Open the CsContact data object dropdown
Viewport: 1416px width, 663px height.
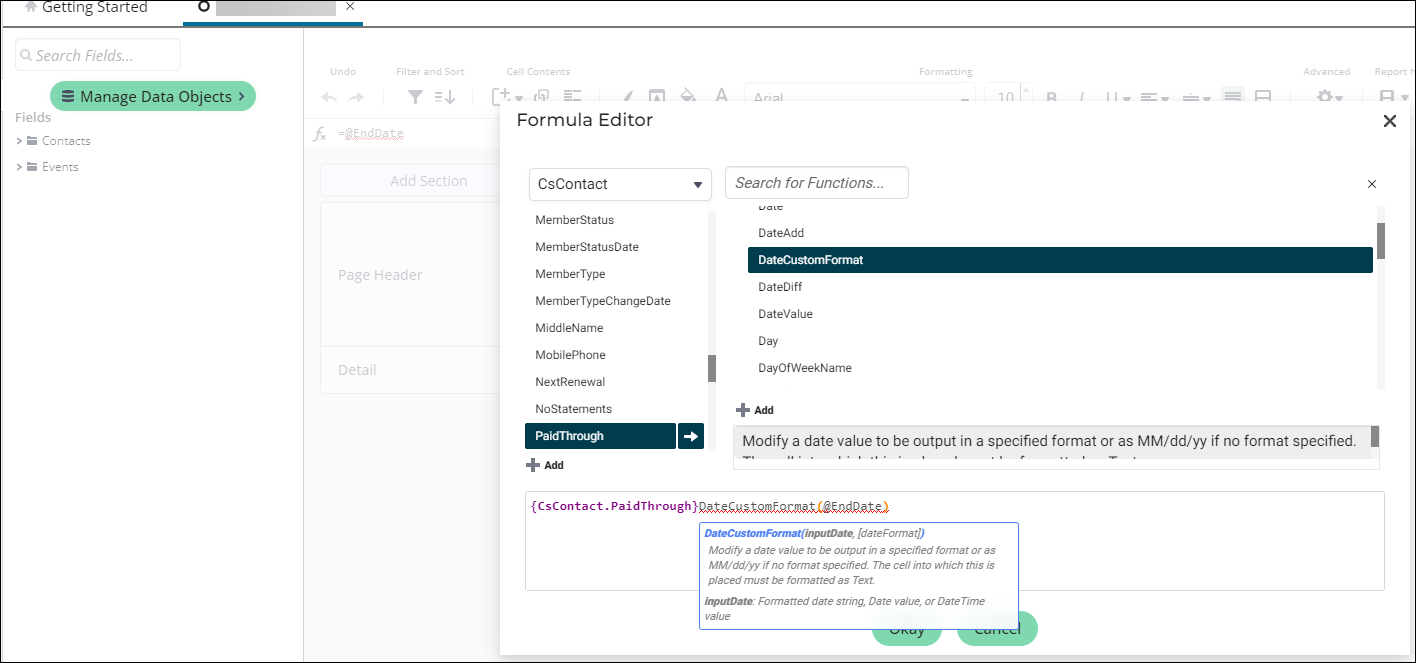tap(620, 184)
